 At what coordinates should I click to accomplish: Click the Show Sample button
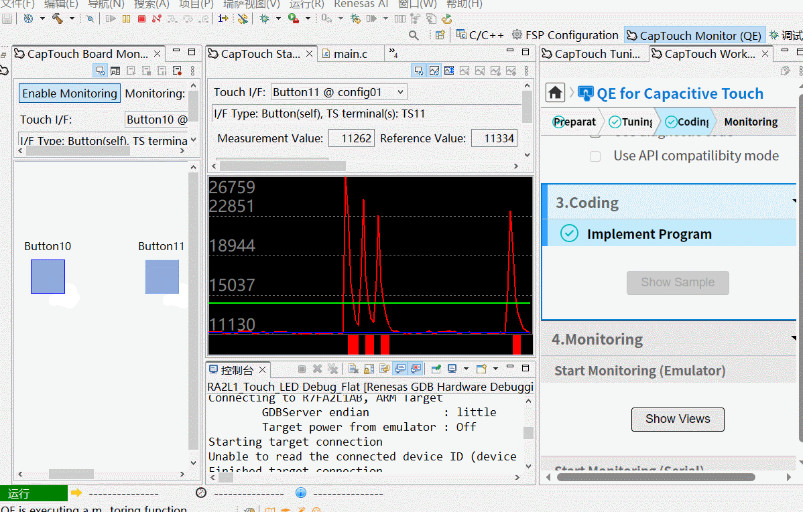tap(678, 283)
